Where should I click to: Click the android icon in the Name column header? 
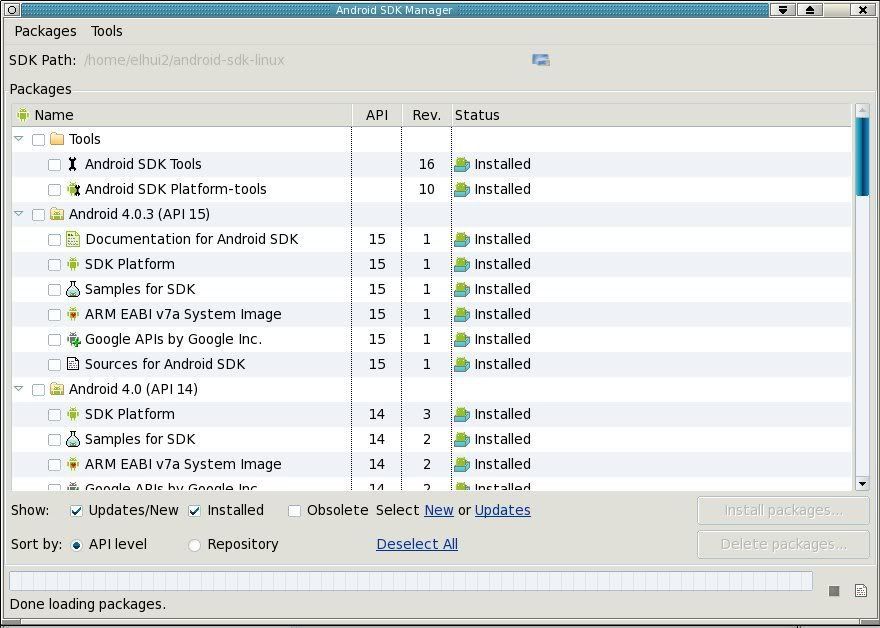tap(23, 115)
